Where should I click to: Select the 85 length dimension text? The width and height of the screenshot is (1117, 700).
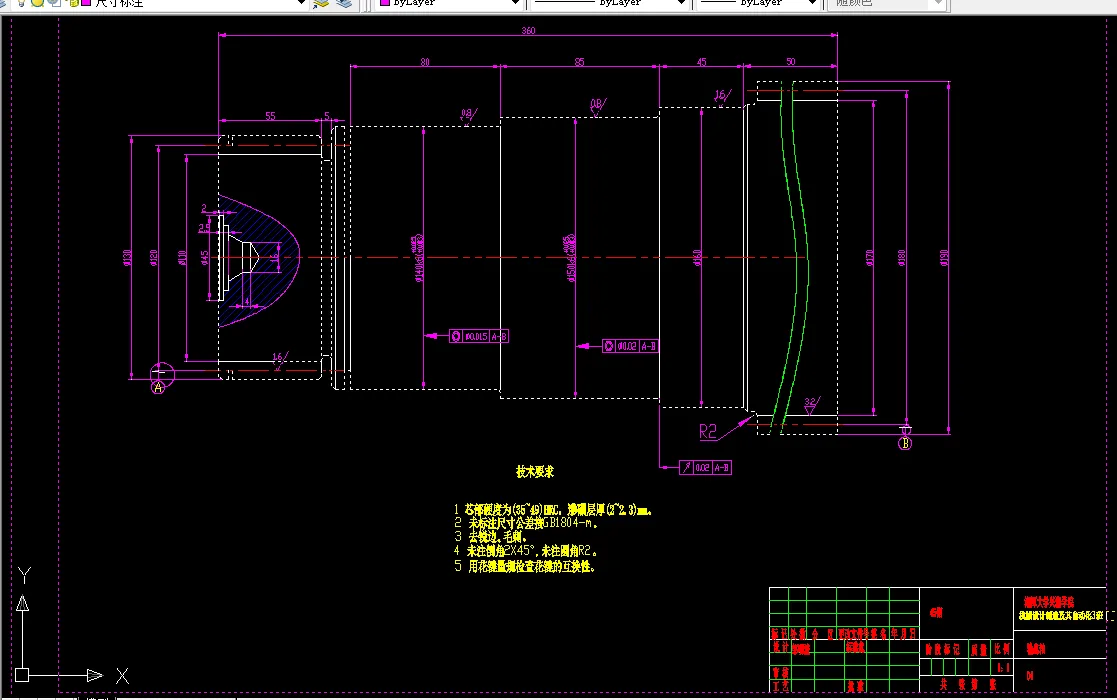(x=579, y=62)
